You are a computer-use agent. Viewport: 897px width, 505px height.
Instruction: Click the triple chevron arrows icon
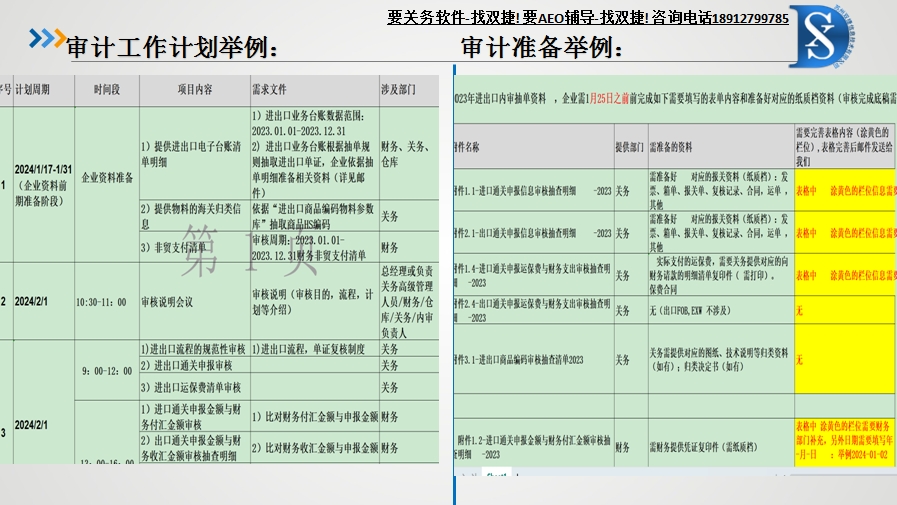46,39
